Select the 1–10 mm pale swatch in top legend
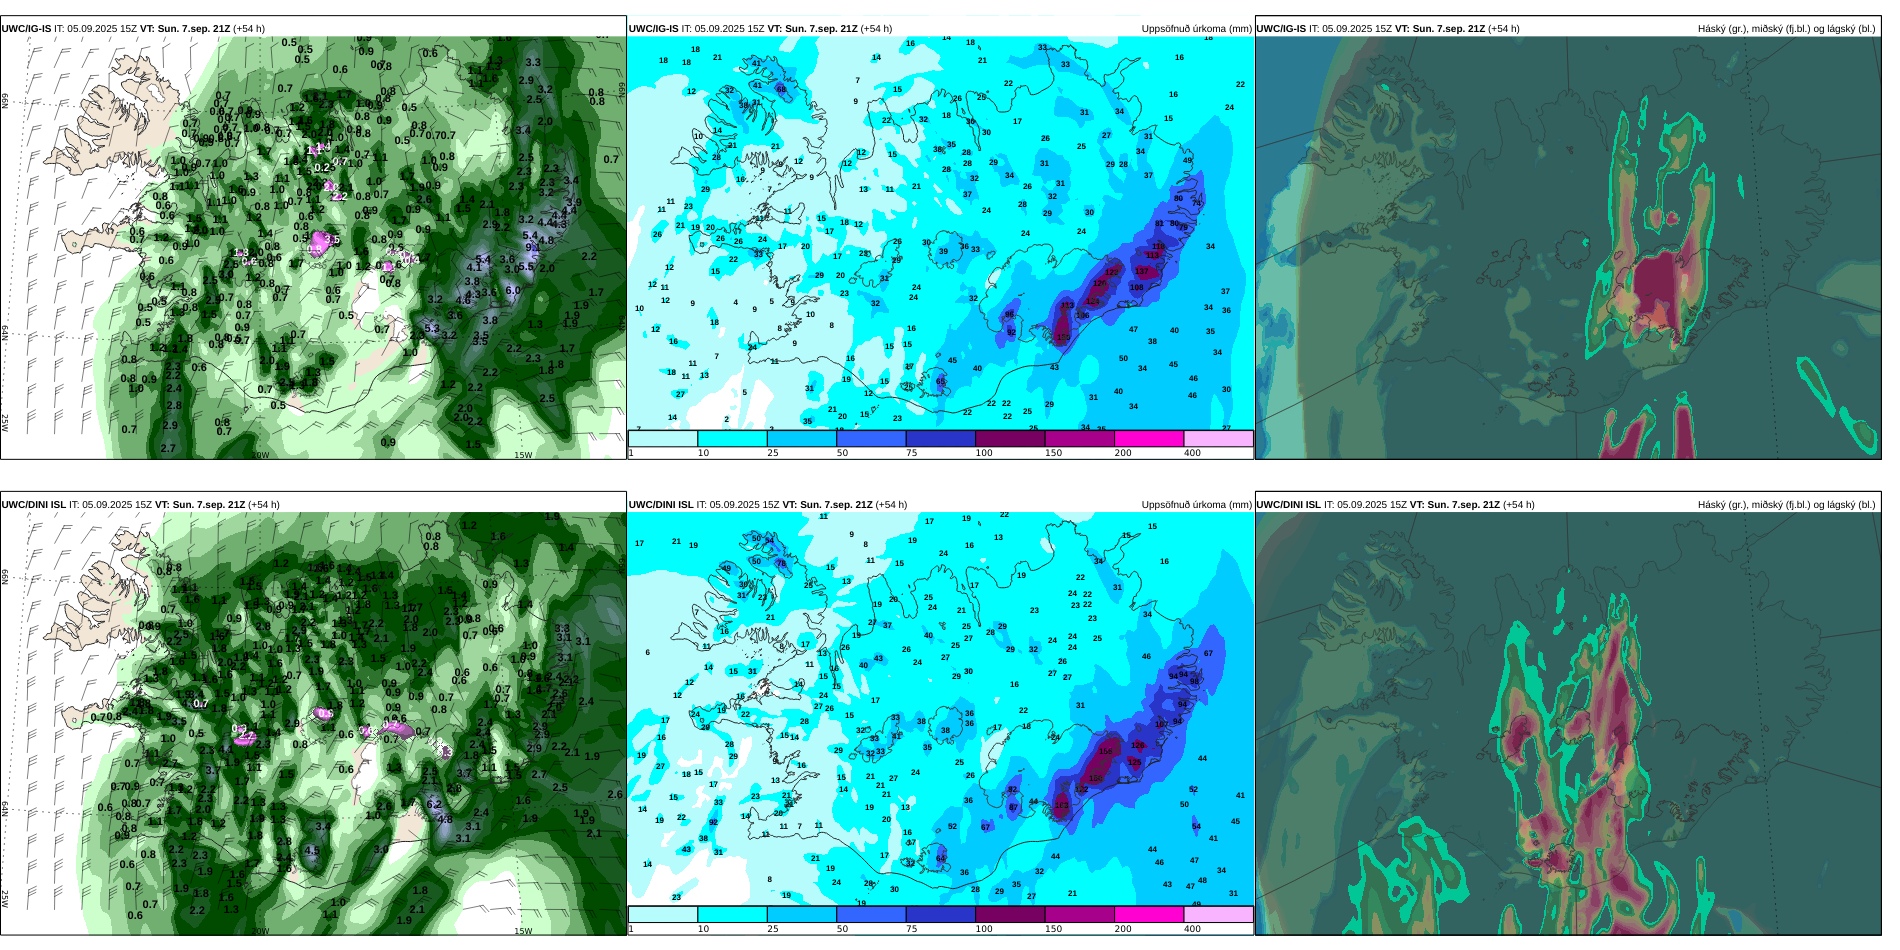This screenshot has width=1900, height=950. [663, 439]
